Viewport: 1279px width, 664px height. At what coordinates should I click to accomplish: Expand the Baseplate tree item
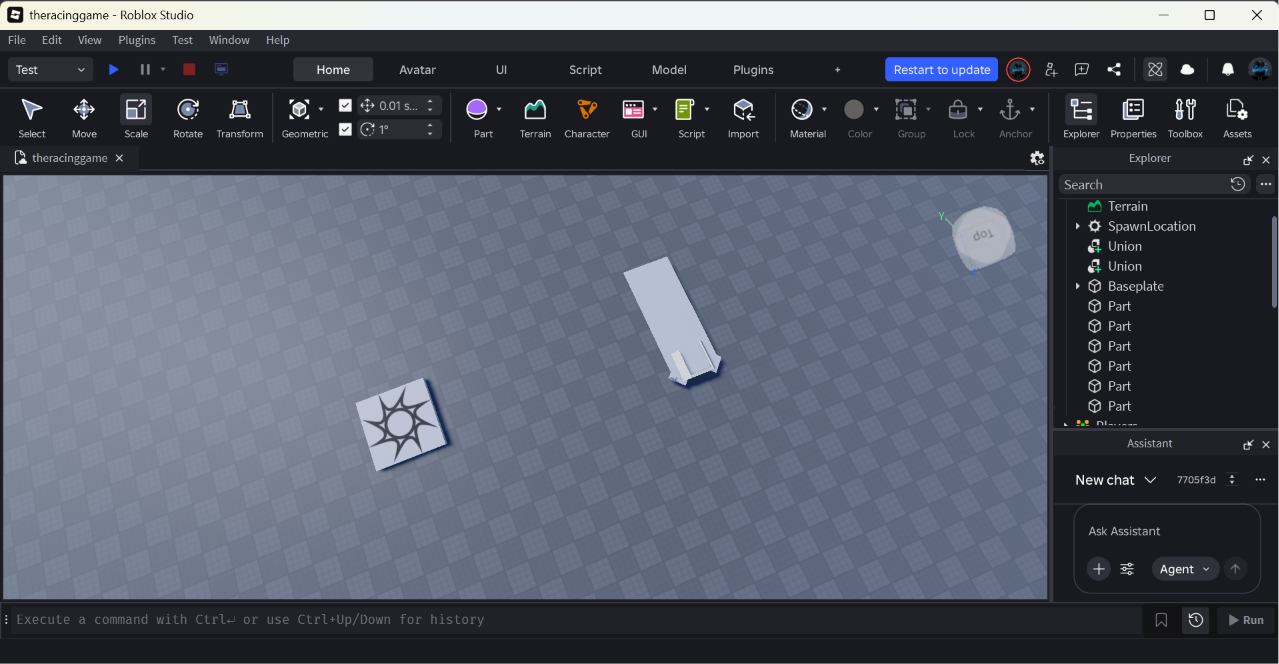tap(1077, 286)
